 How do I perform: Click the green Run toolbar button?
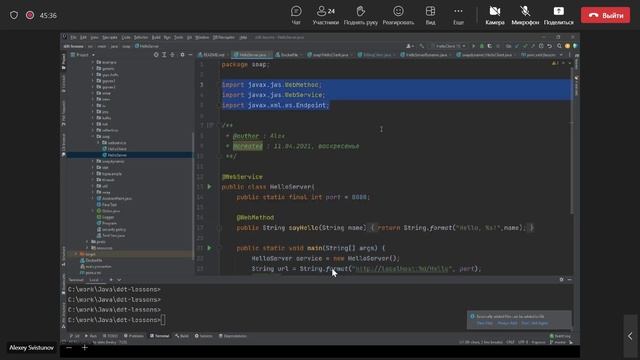coord(473,46)
